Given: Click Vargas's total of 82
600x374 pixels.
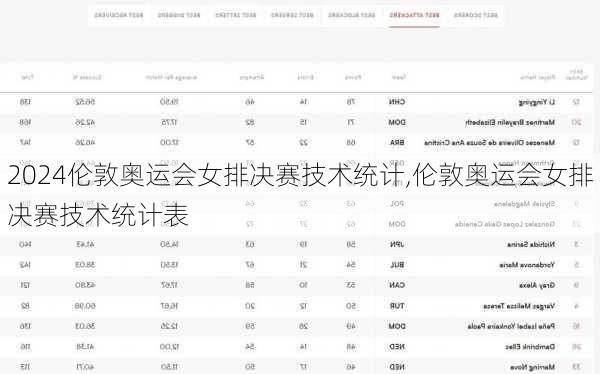Looking at the screenshot, I should (x=25, y=306).
